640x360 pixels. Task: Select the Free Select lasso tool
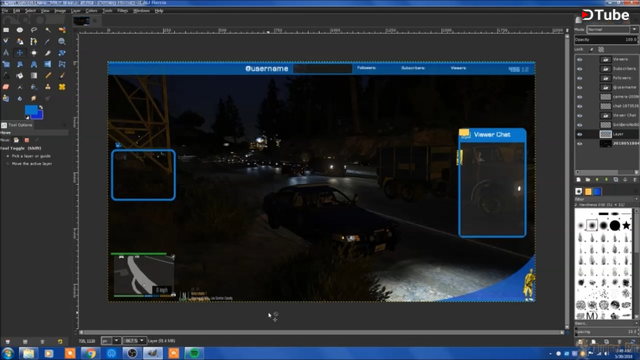click(x=34, y=30)
